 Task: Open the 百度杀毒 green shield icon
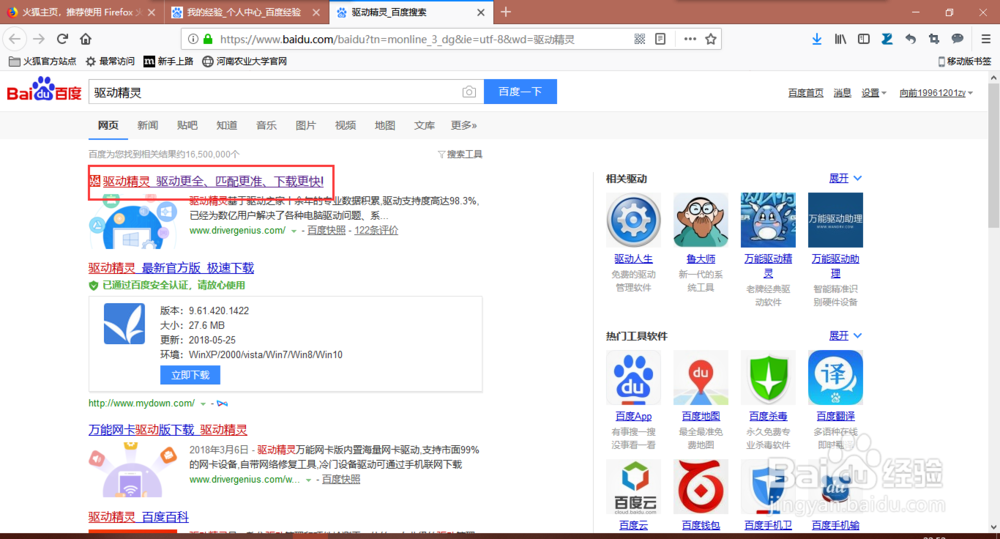[768, 378]
